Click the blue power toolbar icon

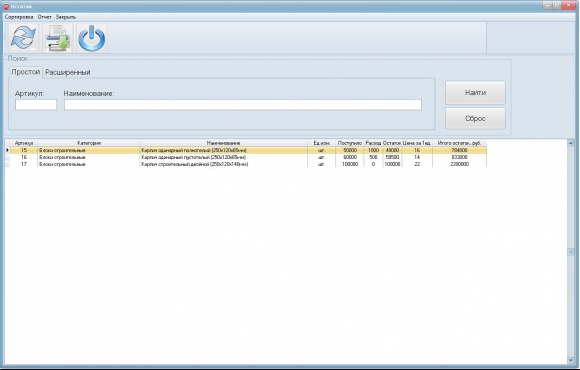[92, 38]
